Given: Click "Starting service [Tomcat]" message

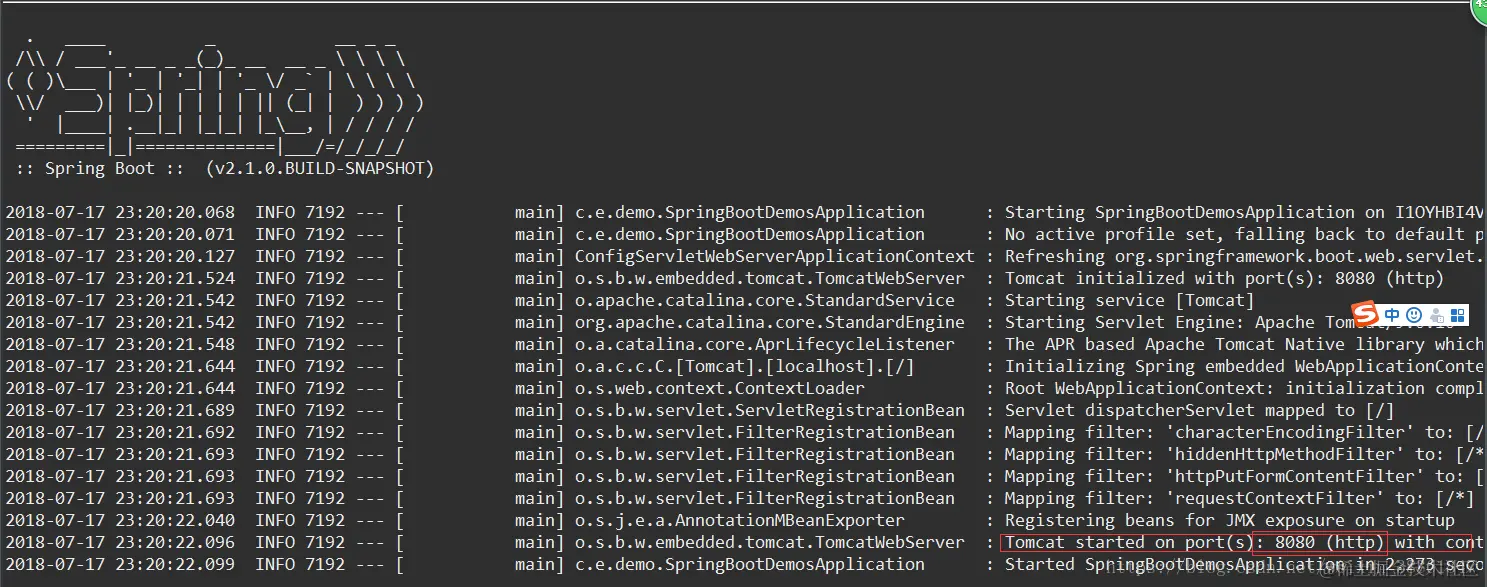Looking at the screenshot, I should click(1129, 300).
